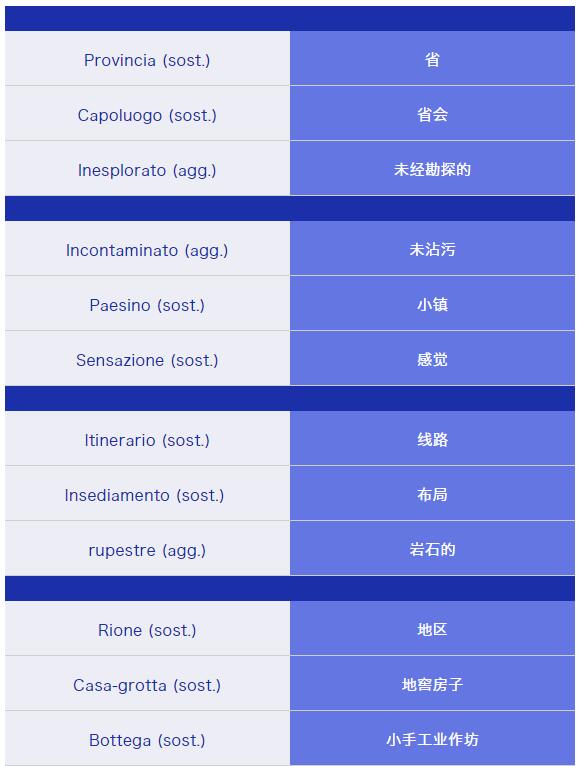Click the Capoluogo (sost.) entry
Image resolution: width=579 pixels, height=766 pixels.
(147, 114)
